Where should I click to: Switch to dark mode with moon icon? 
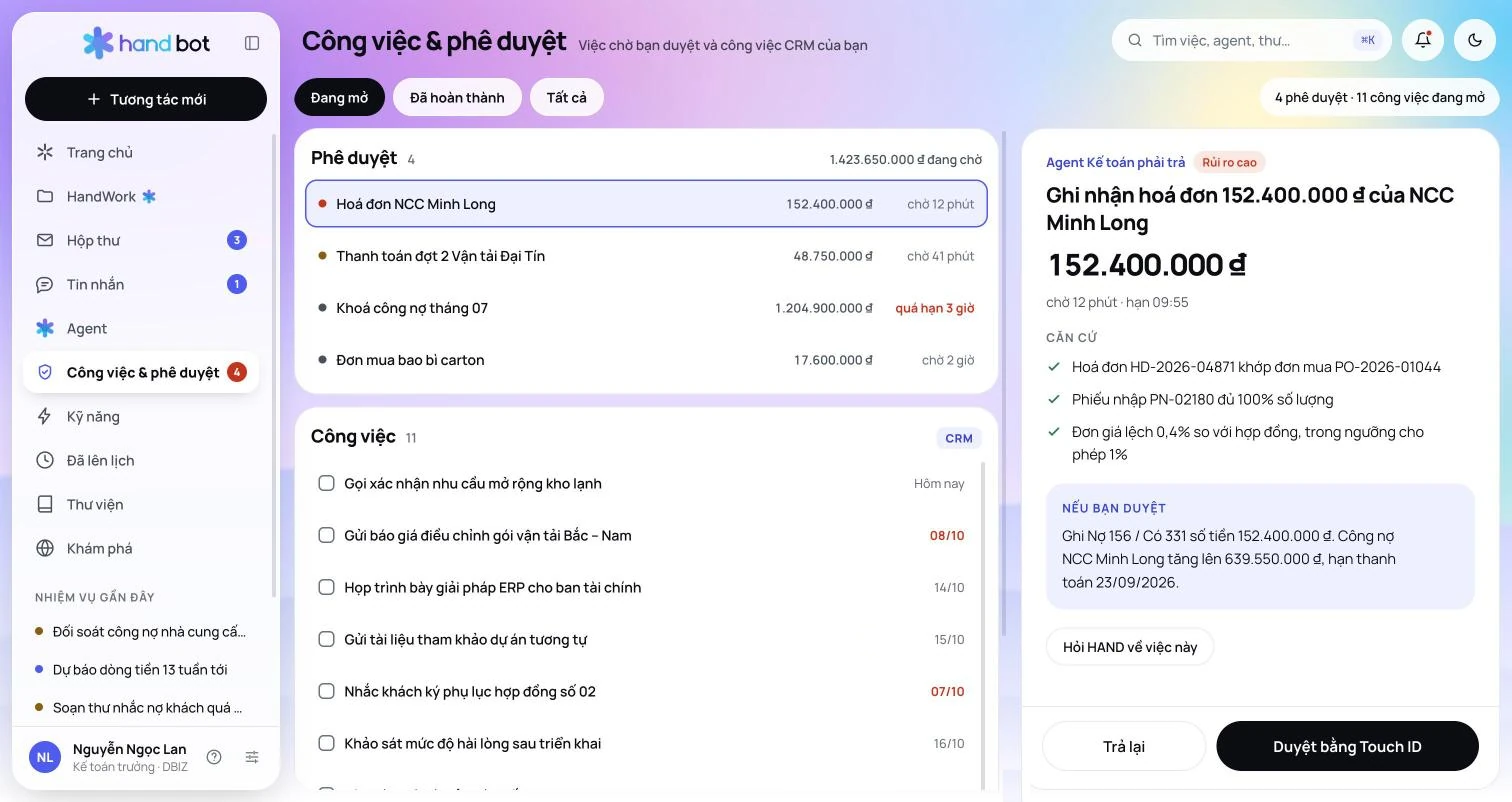click(1475, 40)
